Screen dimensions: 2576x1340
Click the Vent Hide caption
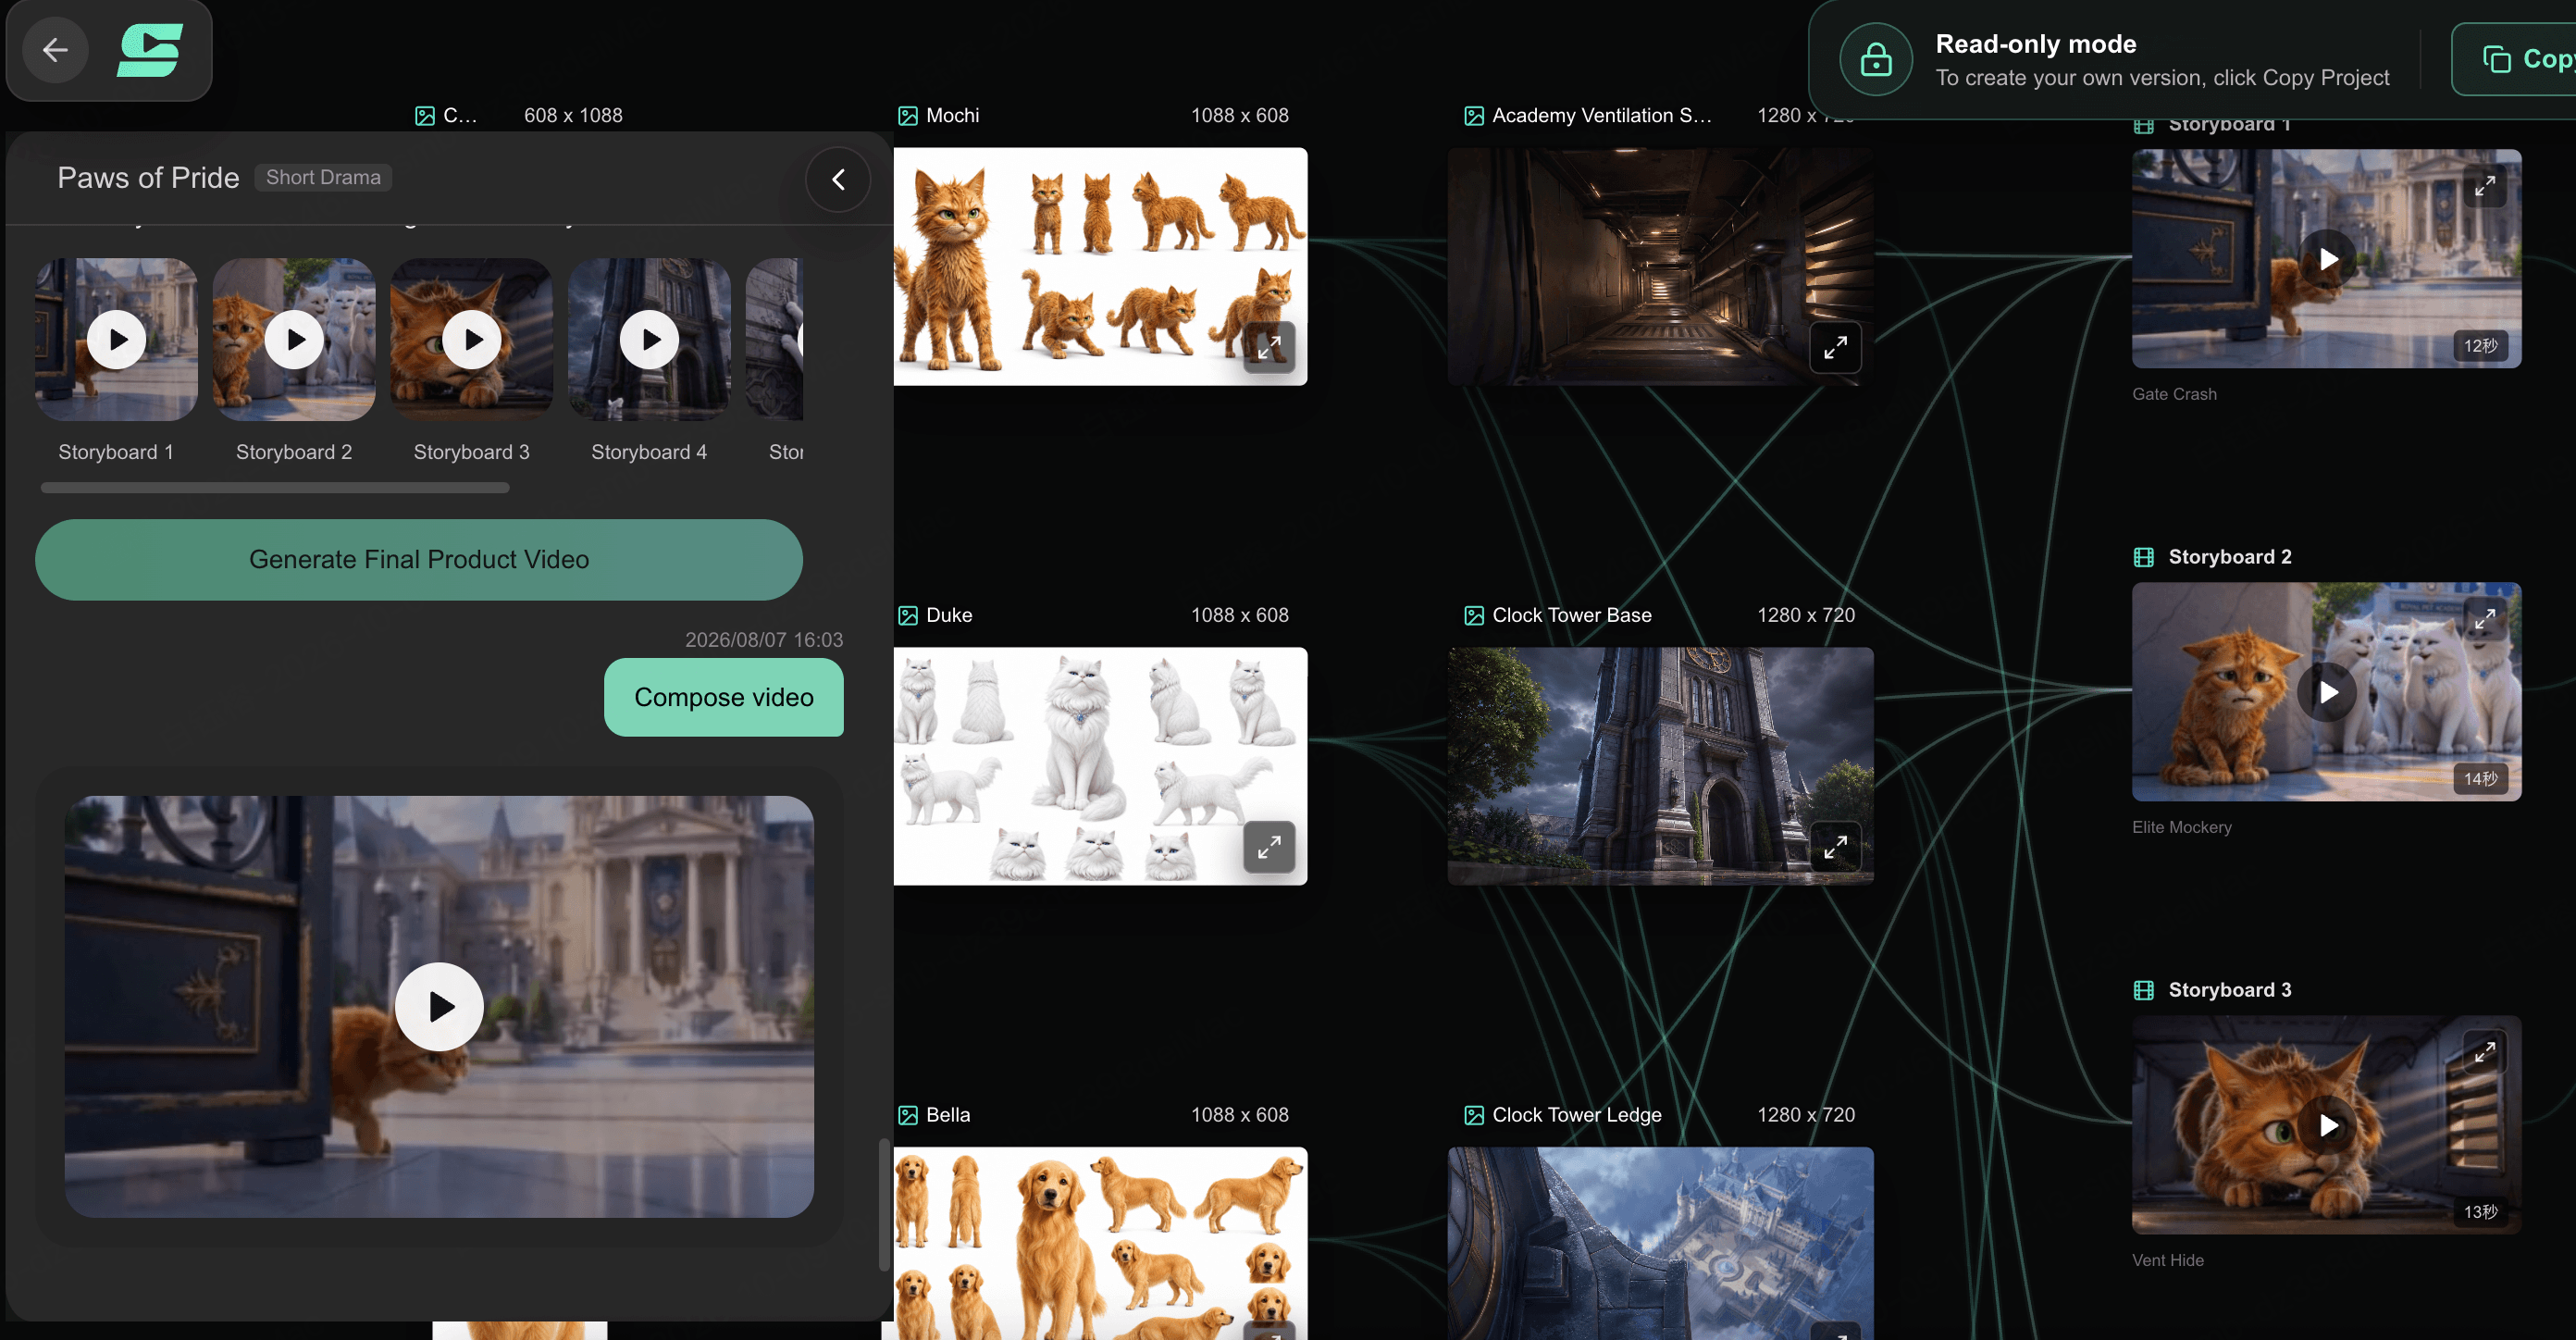point(2168,1260)
